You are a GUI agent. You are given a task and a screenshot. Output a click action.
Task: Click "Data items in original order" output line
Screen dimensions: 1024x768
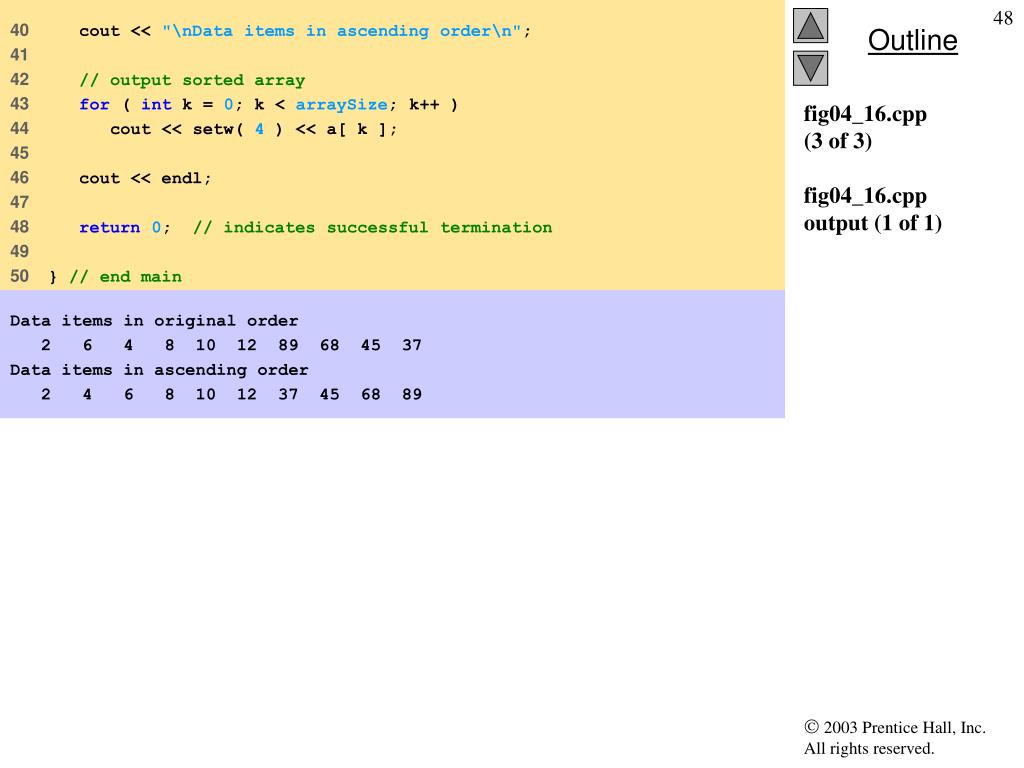(x=154, y=321)
